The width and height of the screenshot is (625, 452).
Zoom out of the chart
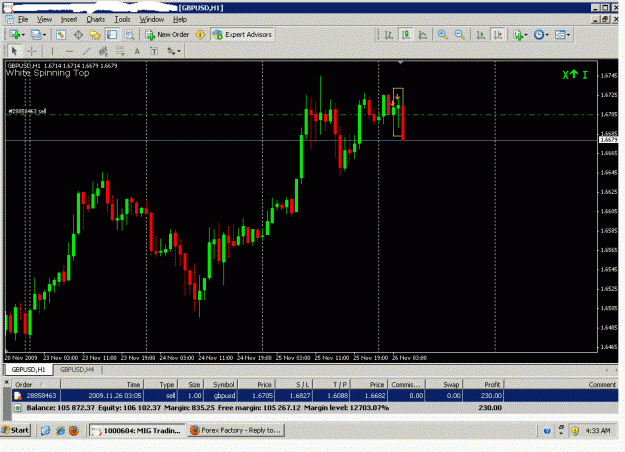tap(460, 35)
